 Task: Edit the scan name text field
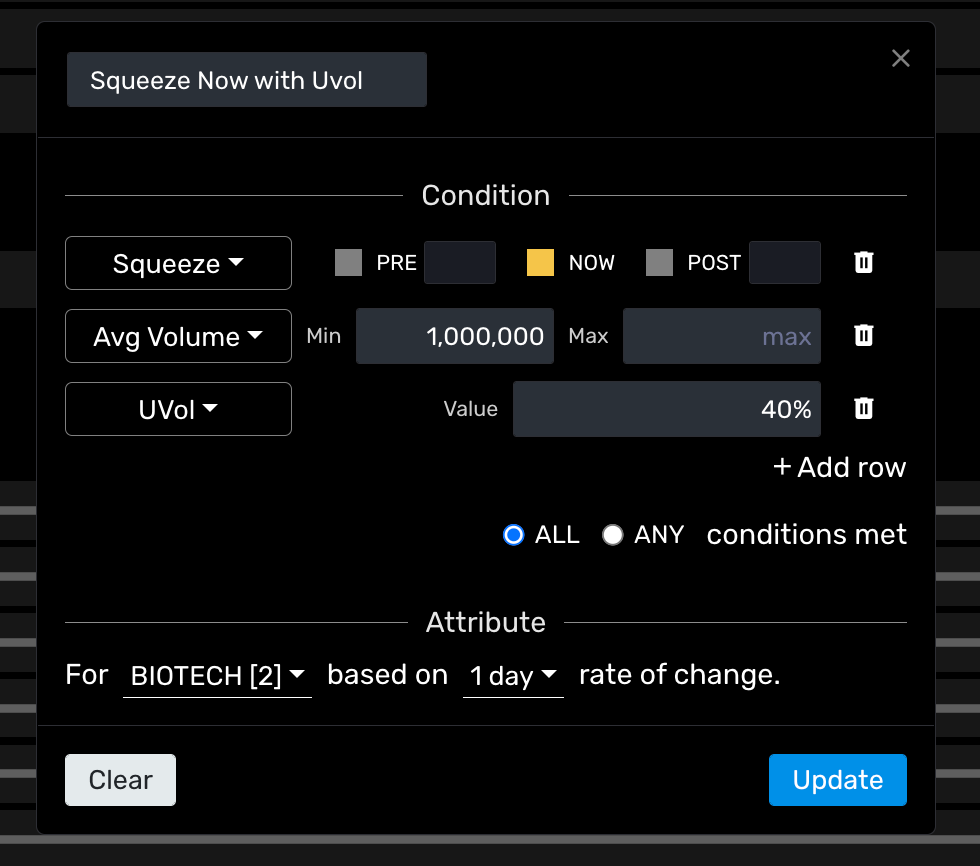tap(246, 80)
